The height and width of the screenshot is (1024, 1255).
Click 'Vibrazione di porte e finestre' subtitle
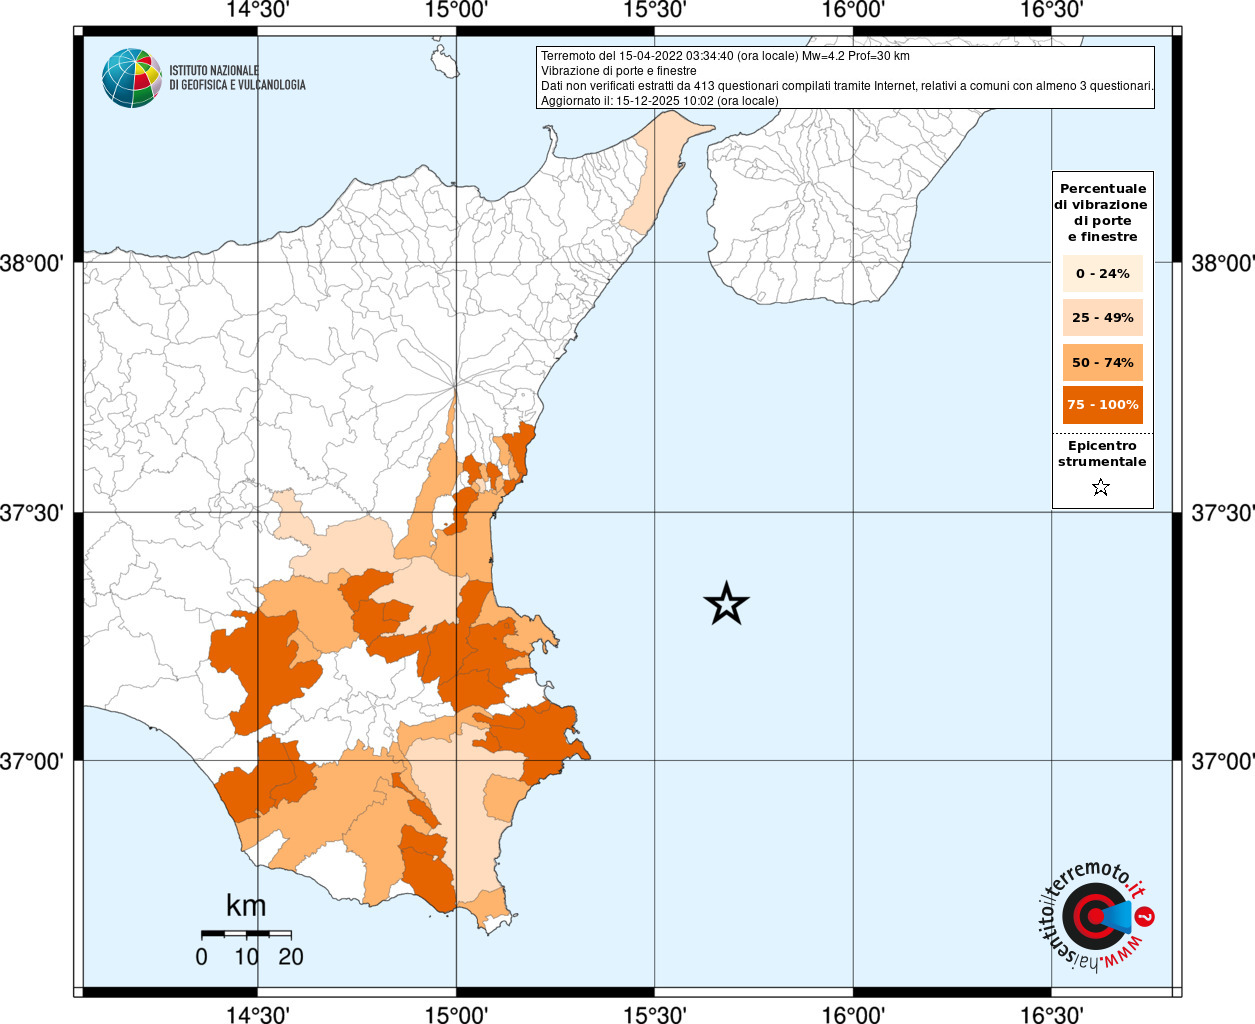tap(619, 71)
